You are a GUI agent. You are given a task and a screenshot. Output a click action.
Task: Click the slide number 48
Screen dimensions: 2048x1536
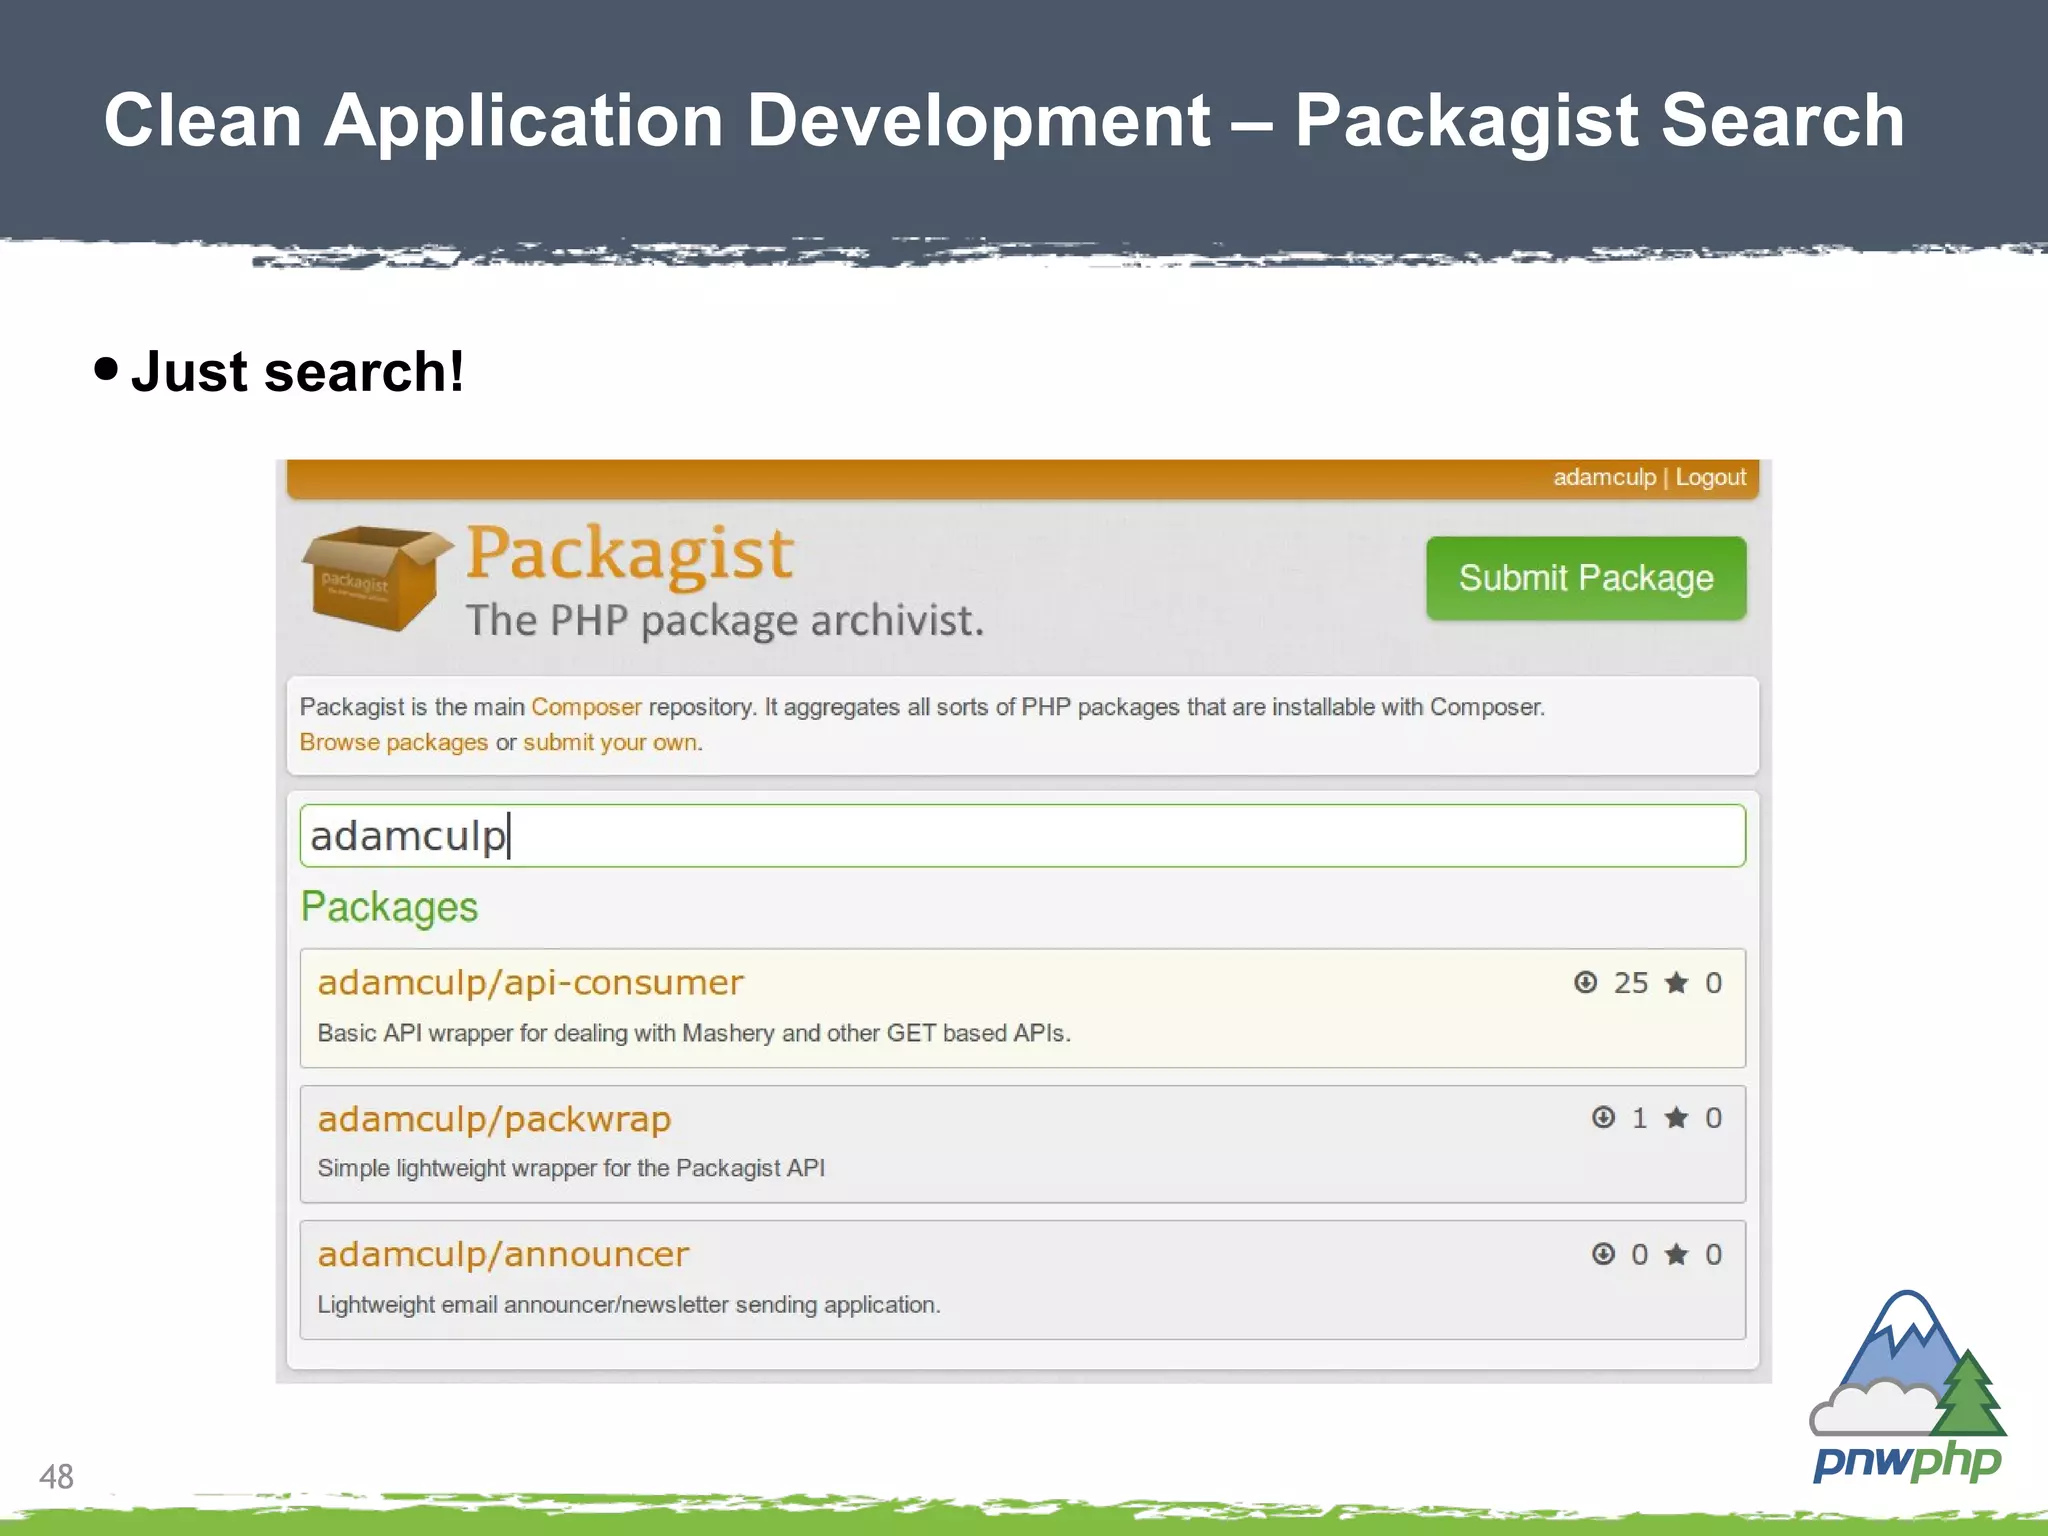[56, 1476]
